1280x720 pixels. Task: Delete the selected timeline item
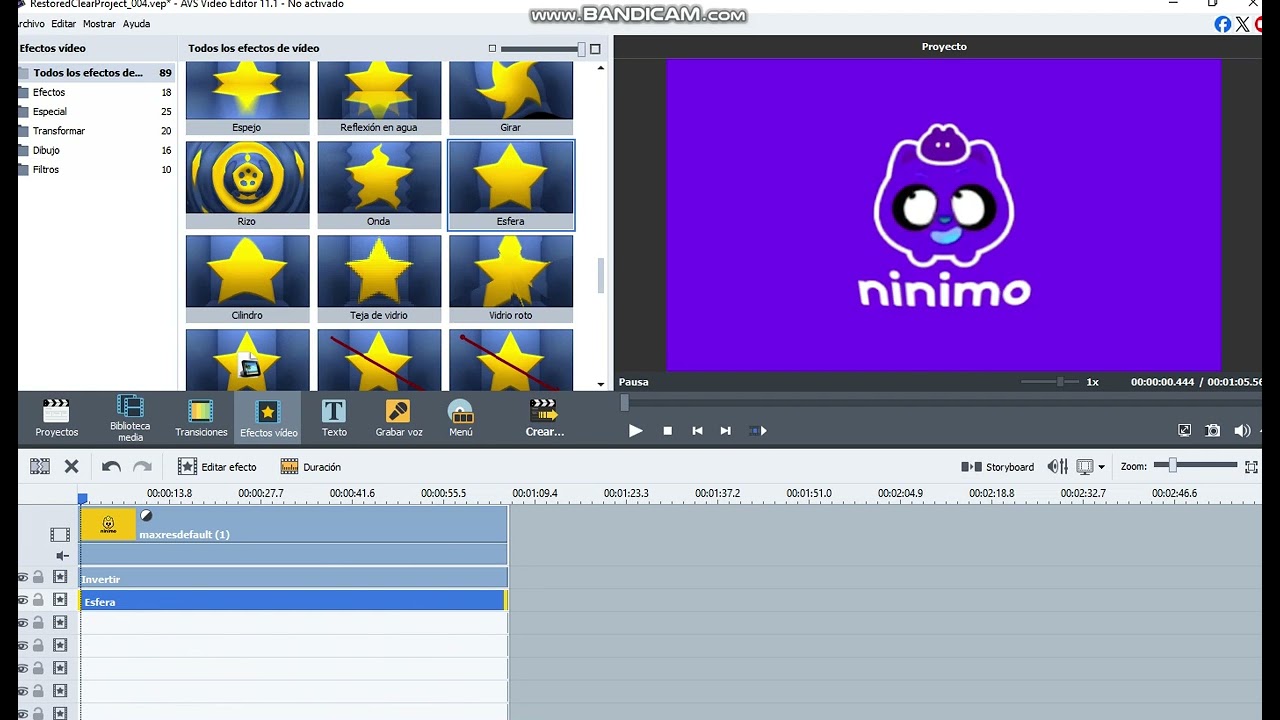click(72, 466)
